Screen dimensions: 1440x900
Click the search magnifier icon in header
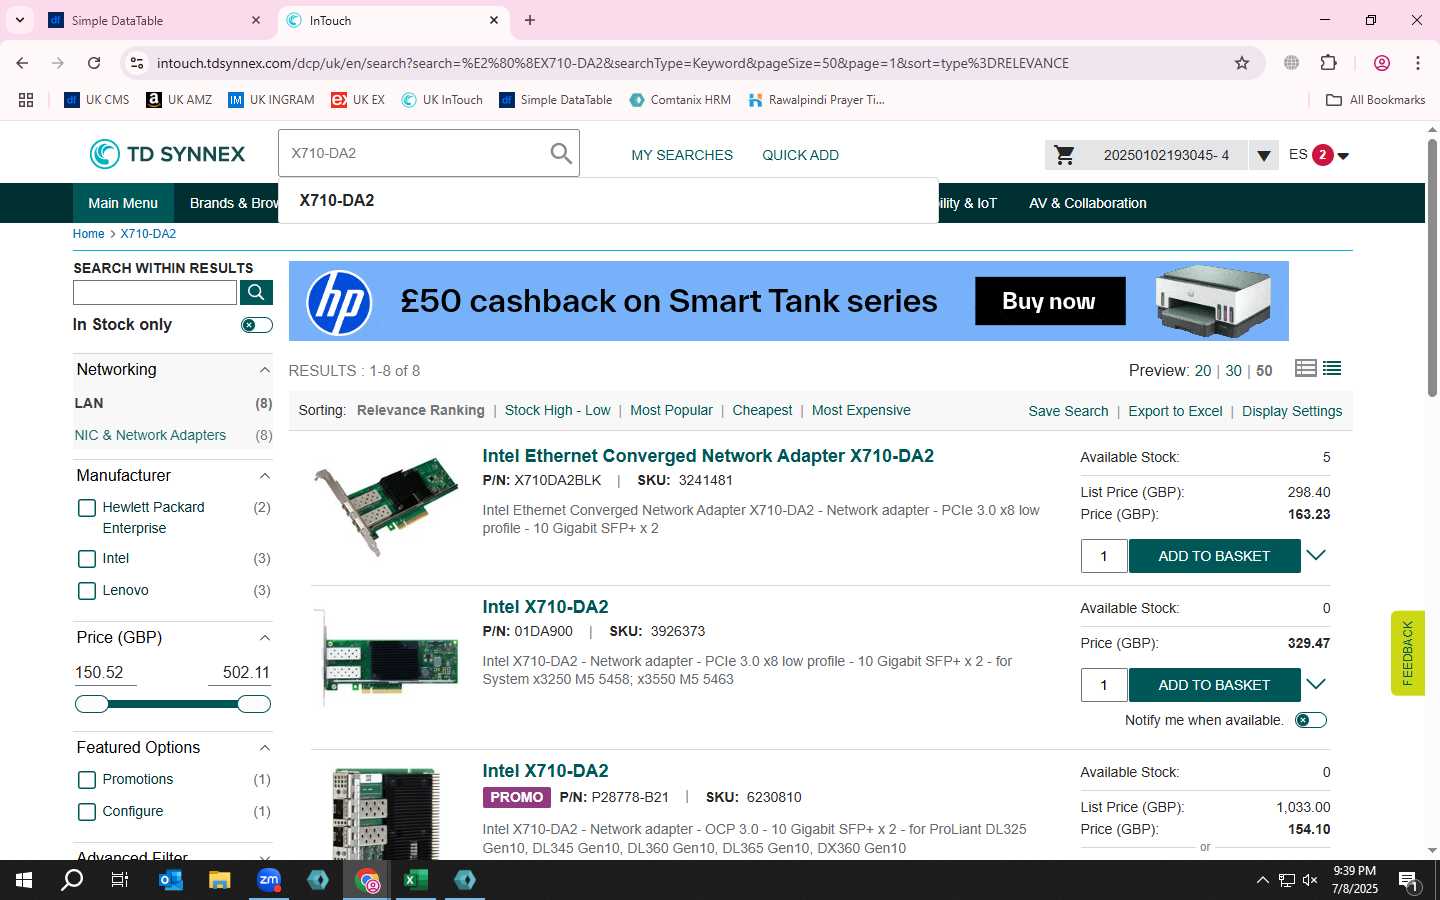click(x=561, y=154)
